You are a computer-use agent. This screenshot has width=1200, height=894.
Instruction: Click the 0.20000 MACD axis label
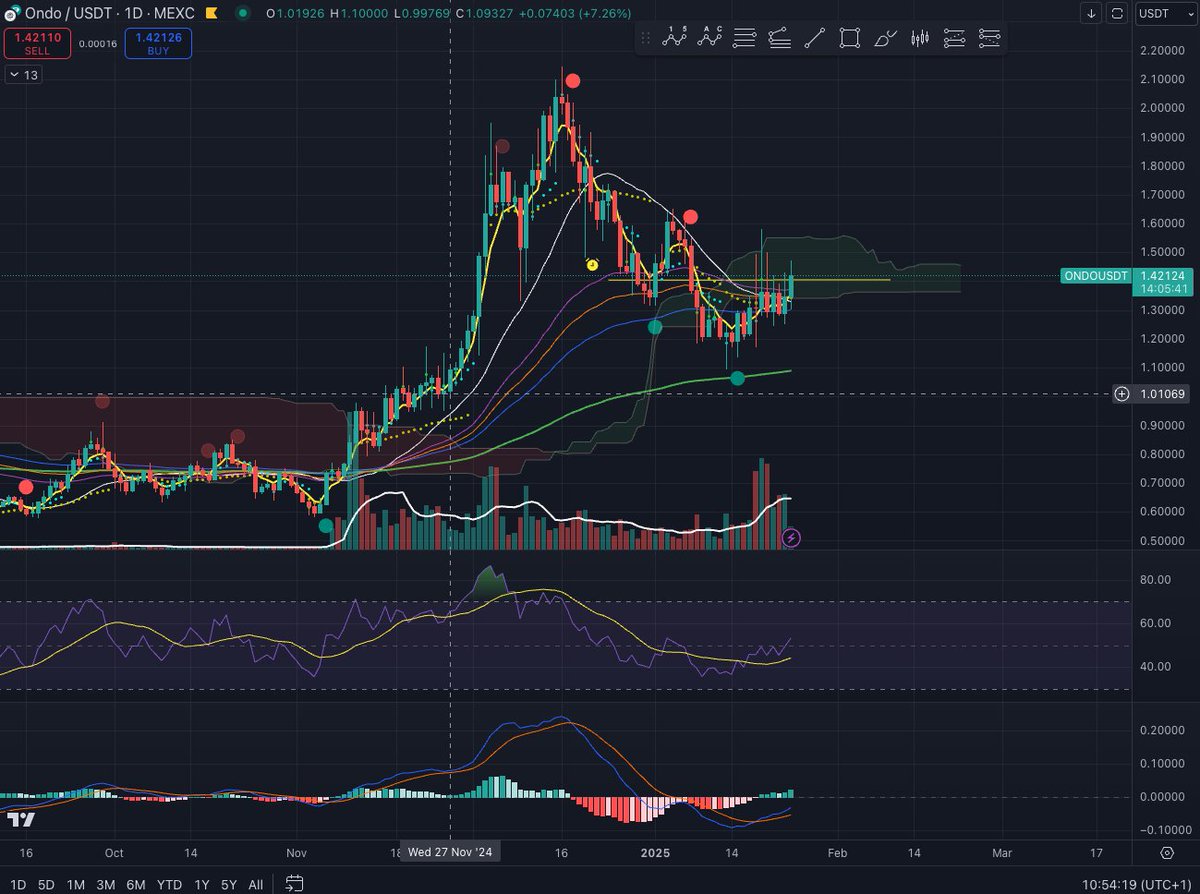tap(1161, 730)
